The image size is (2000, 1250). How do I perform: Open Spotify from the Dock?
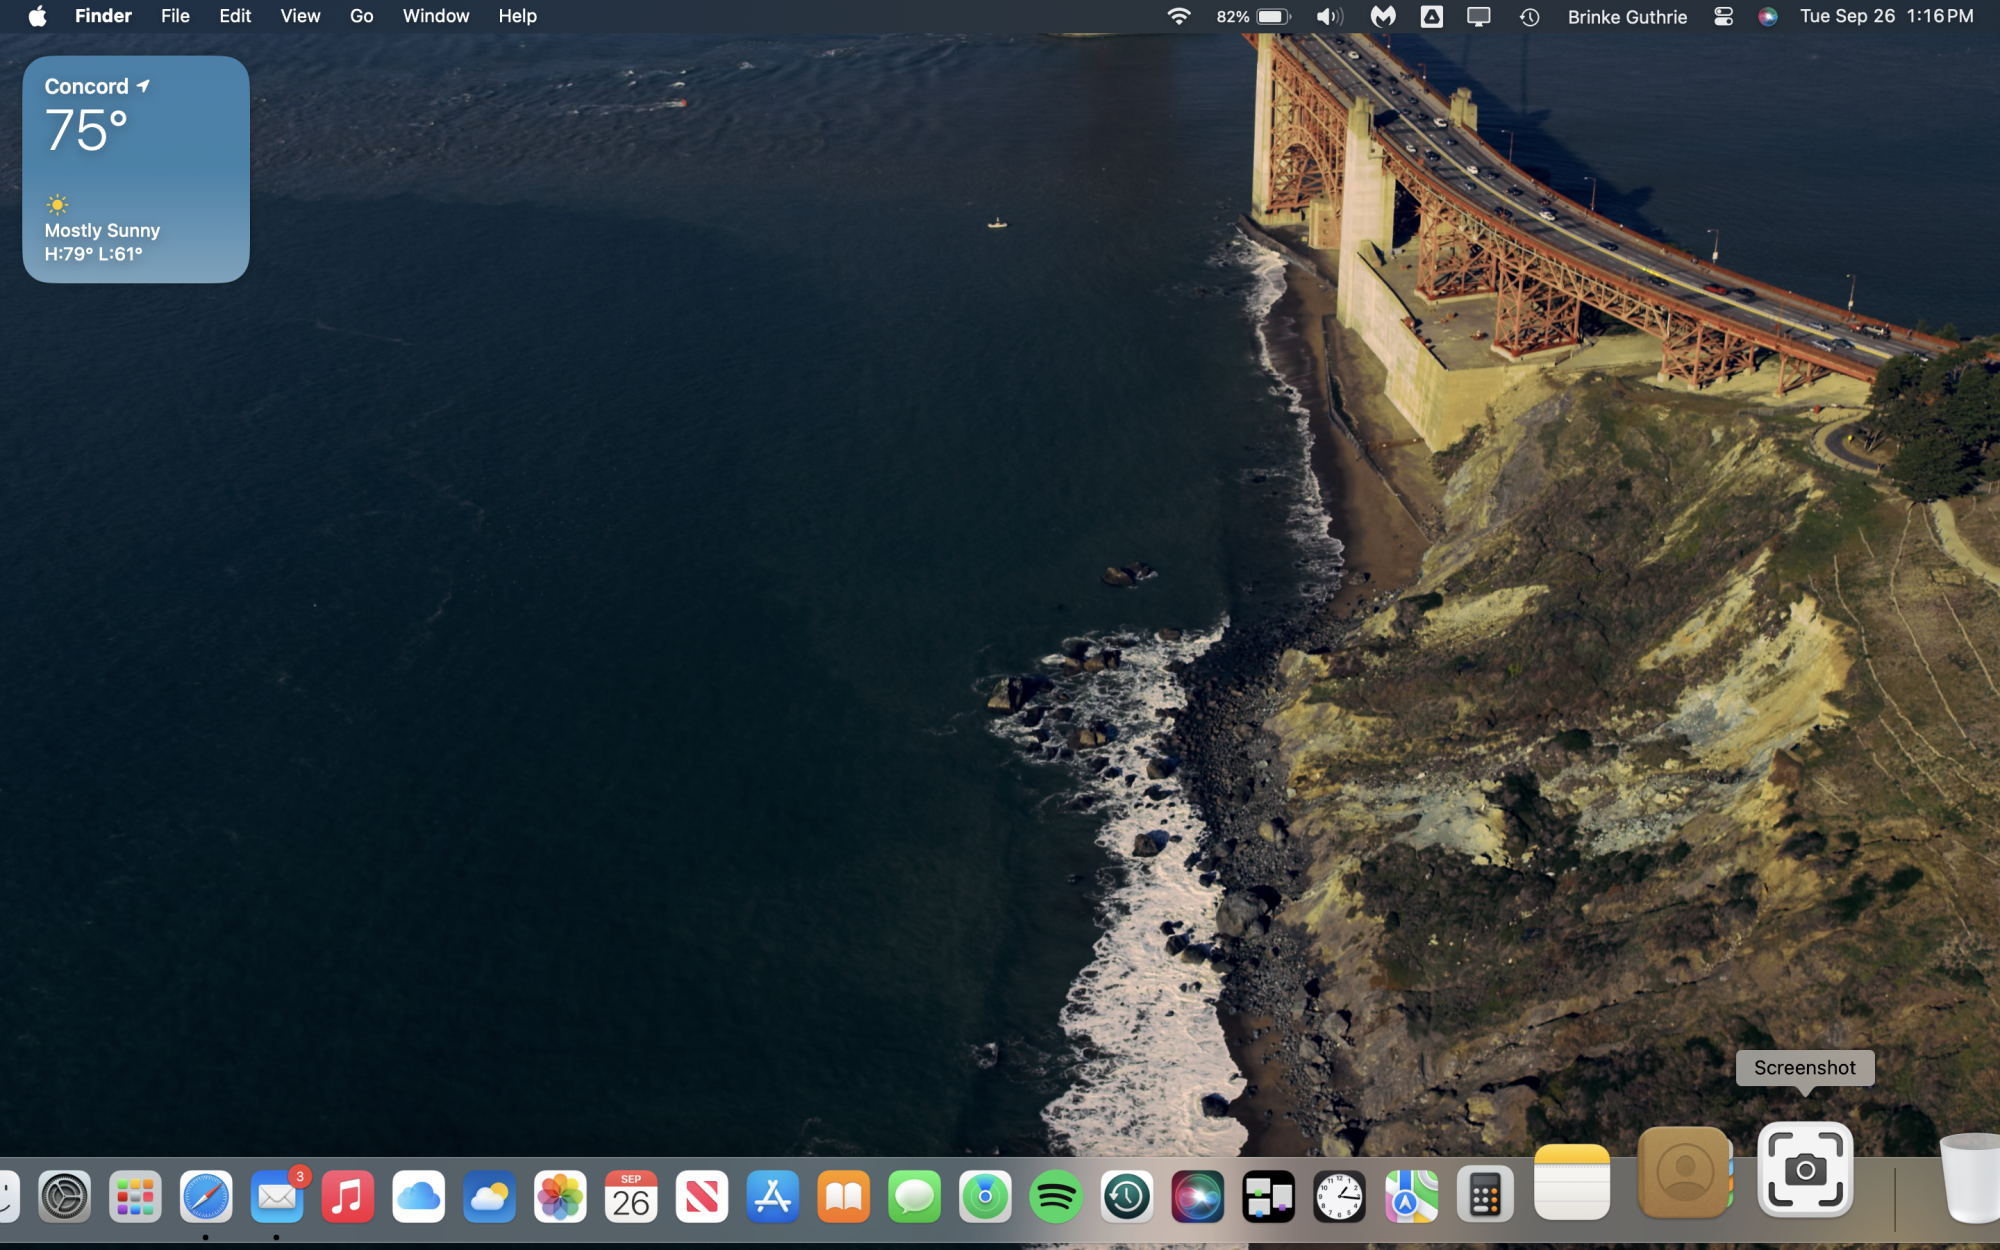click(1056, 1196)
